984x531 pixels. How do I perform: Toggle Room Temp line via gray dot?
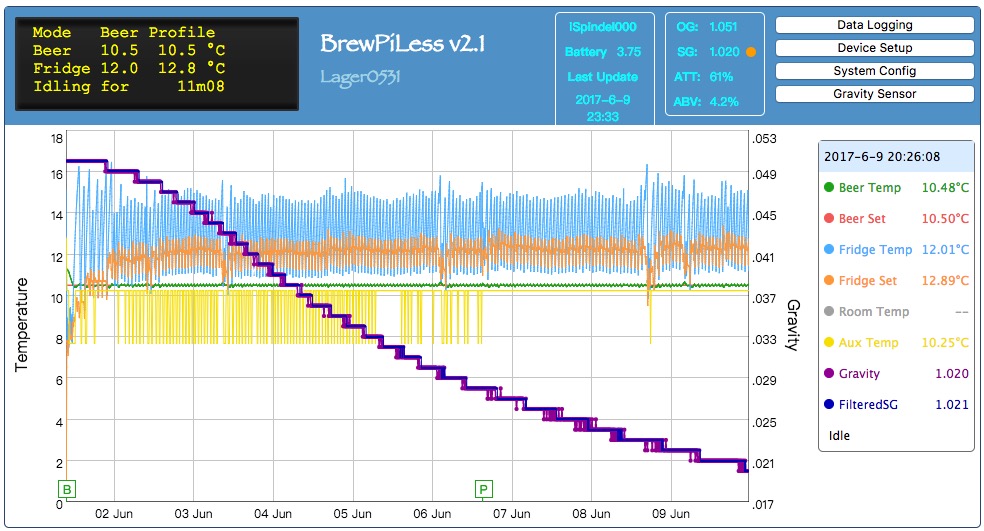(x=828, y=311)
